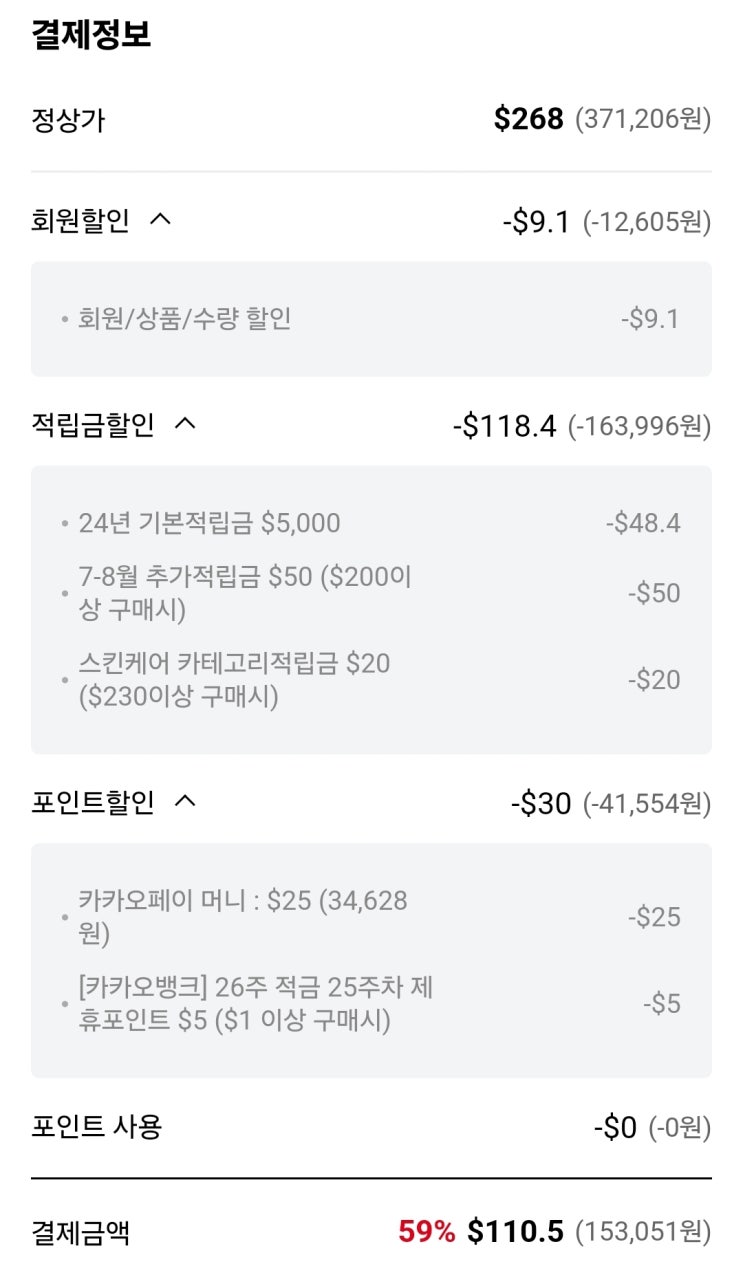Viewport: 743px width, 1275px height.
Task: Tap the 적립금할인 label text
Action: 93,426
